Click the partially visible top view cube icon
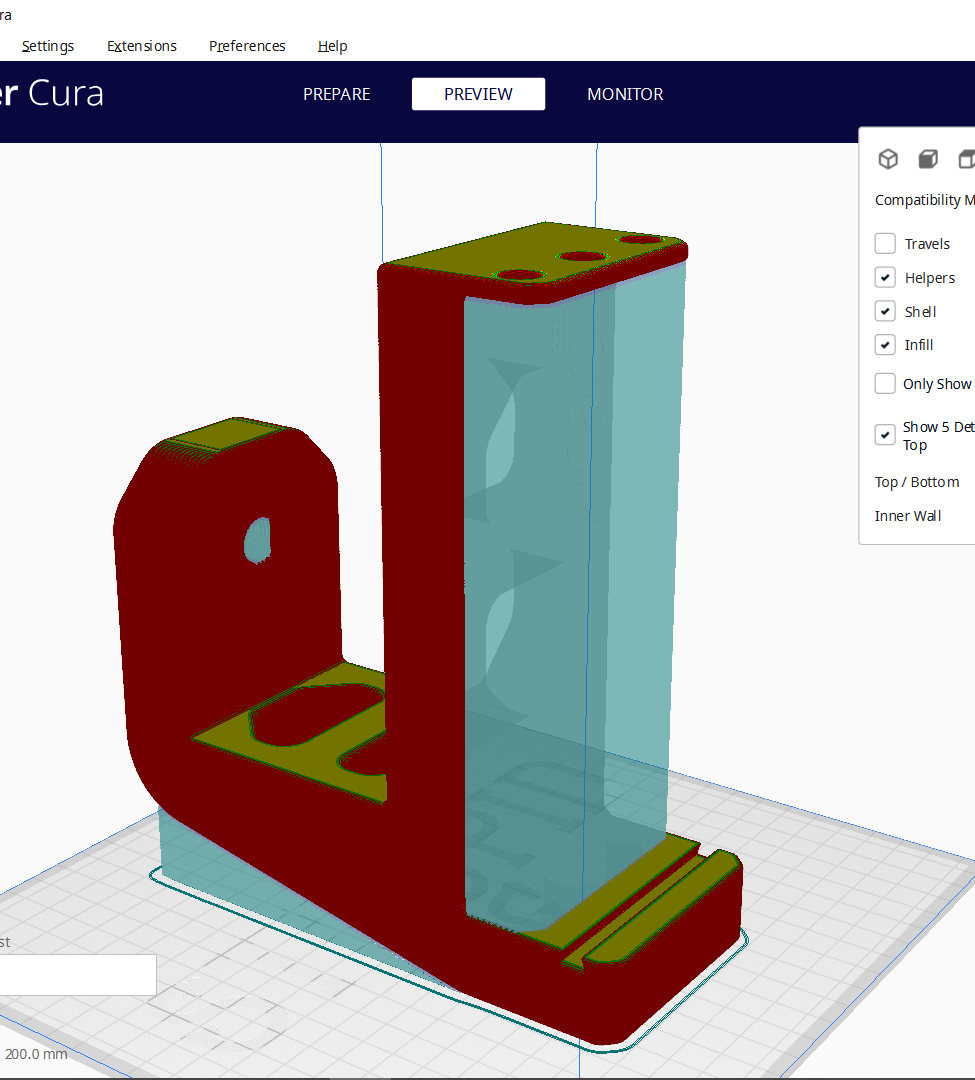 tap(967, 159)
